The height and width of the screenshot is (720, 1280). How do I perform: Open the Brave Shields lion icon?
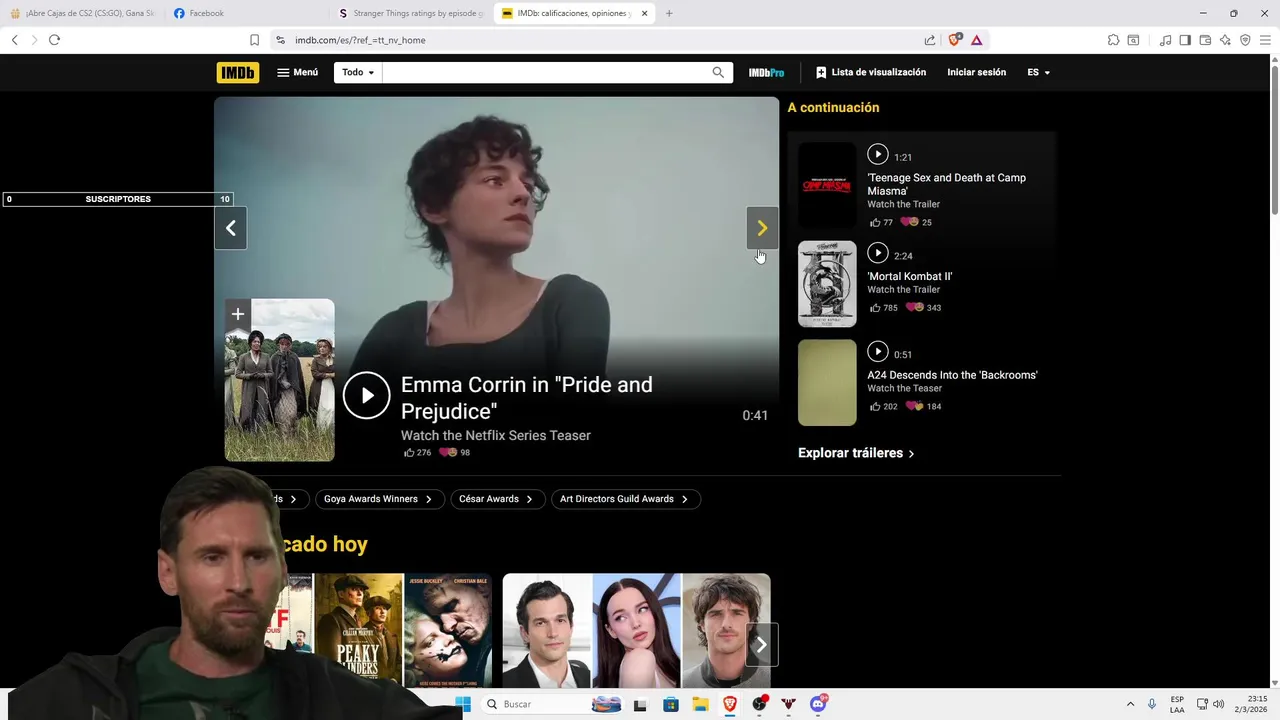[x=954, y=40]
